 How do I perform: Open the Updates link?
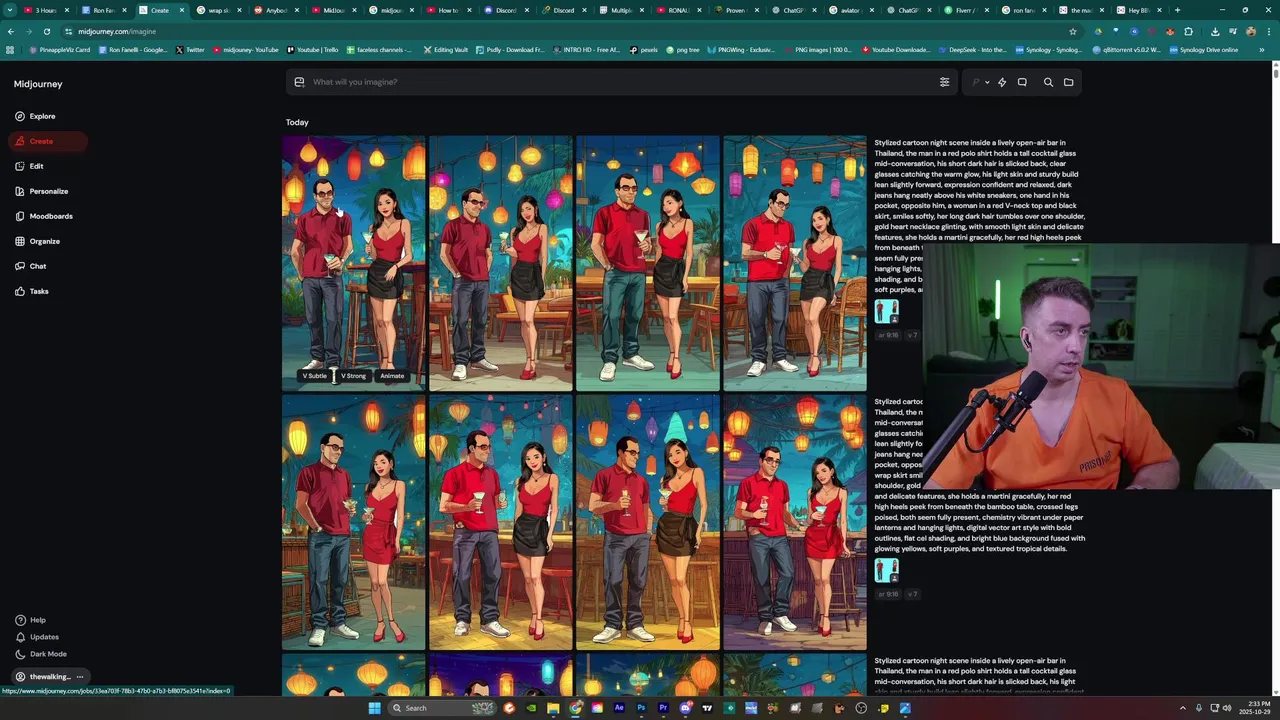37,637
